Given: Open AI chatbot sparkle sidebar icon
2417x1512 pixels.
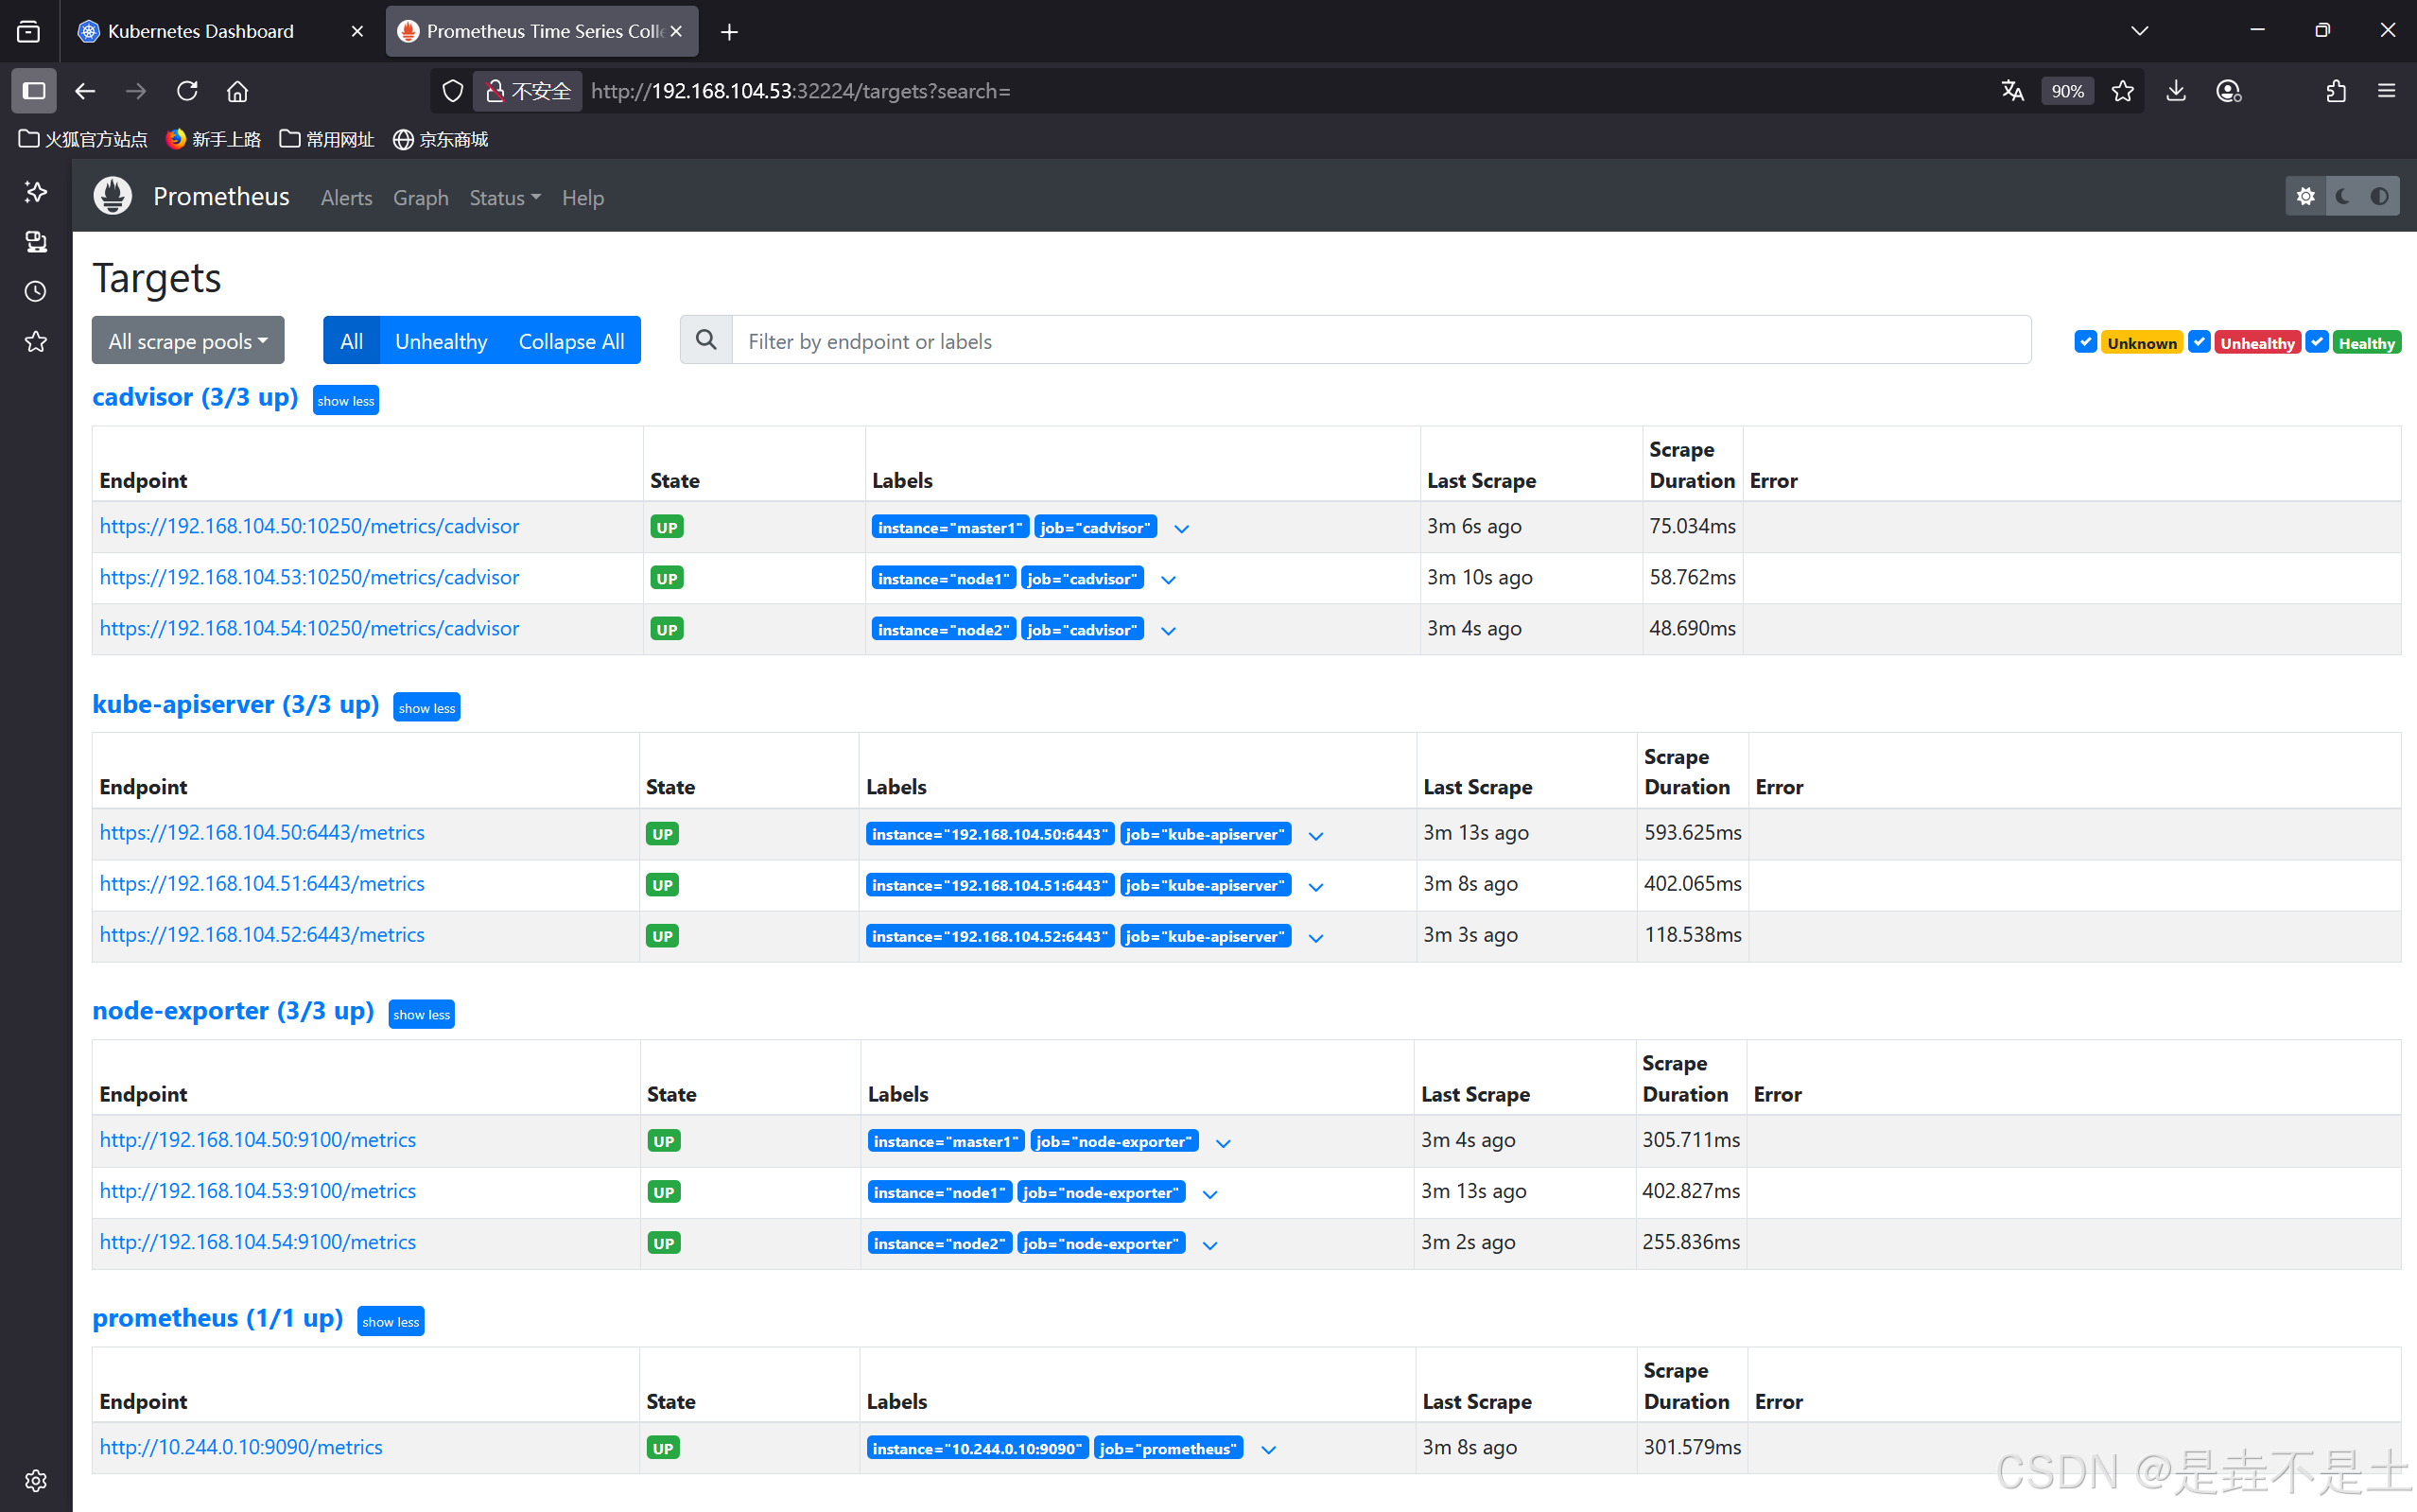Looking at the screenshot, I should [36, 191].
